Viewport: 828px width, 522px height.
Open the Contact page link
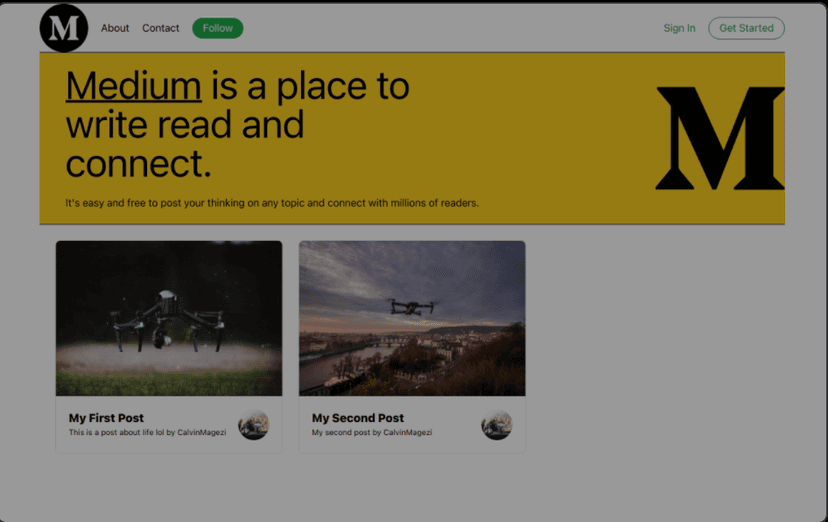click(x=161, y=28)
